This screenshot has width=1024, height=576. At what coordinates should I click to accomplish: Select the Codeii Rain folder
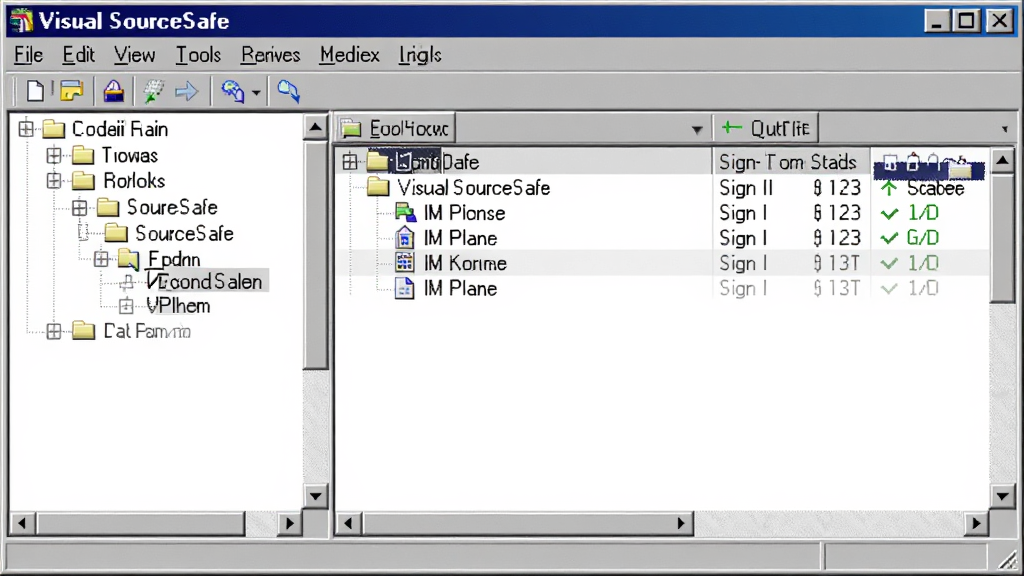(120, 129)
